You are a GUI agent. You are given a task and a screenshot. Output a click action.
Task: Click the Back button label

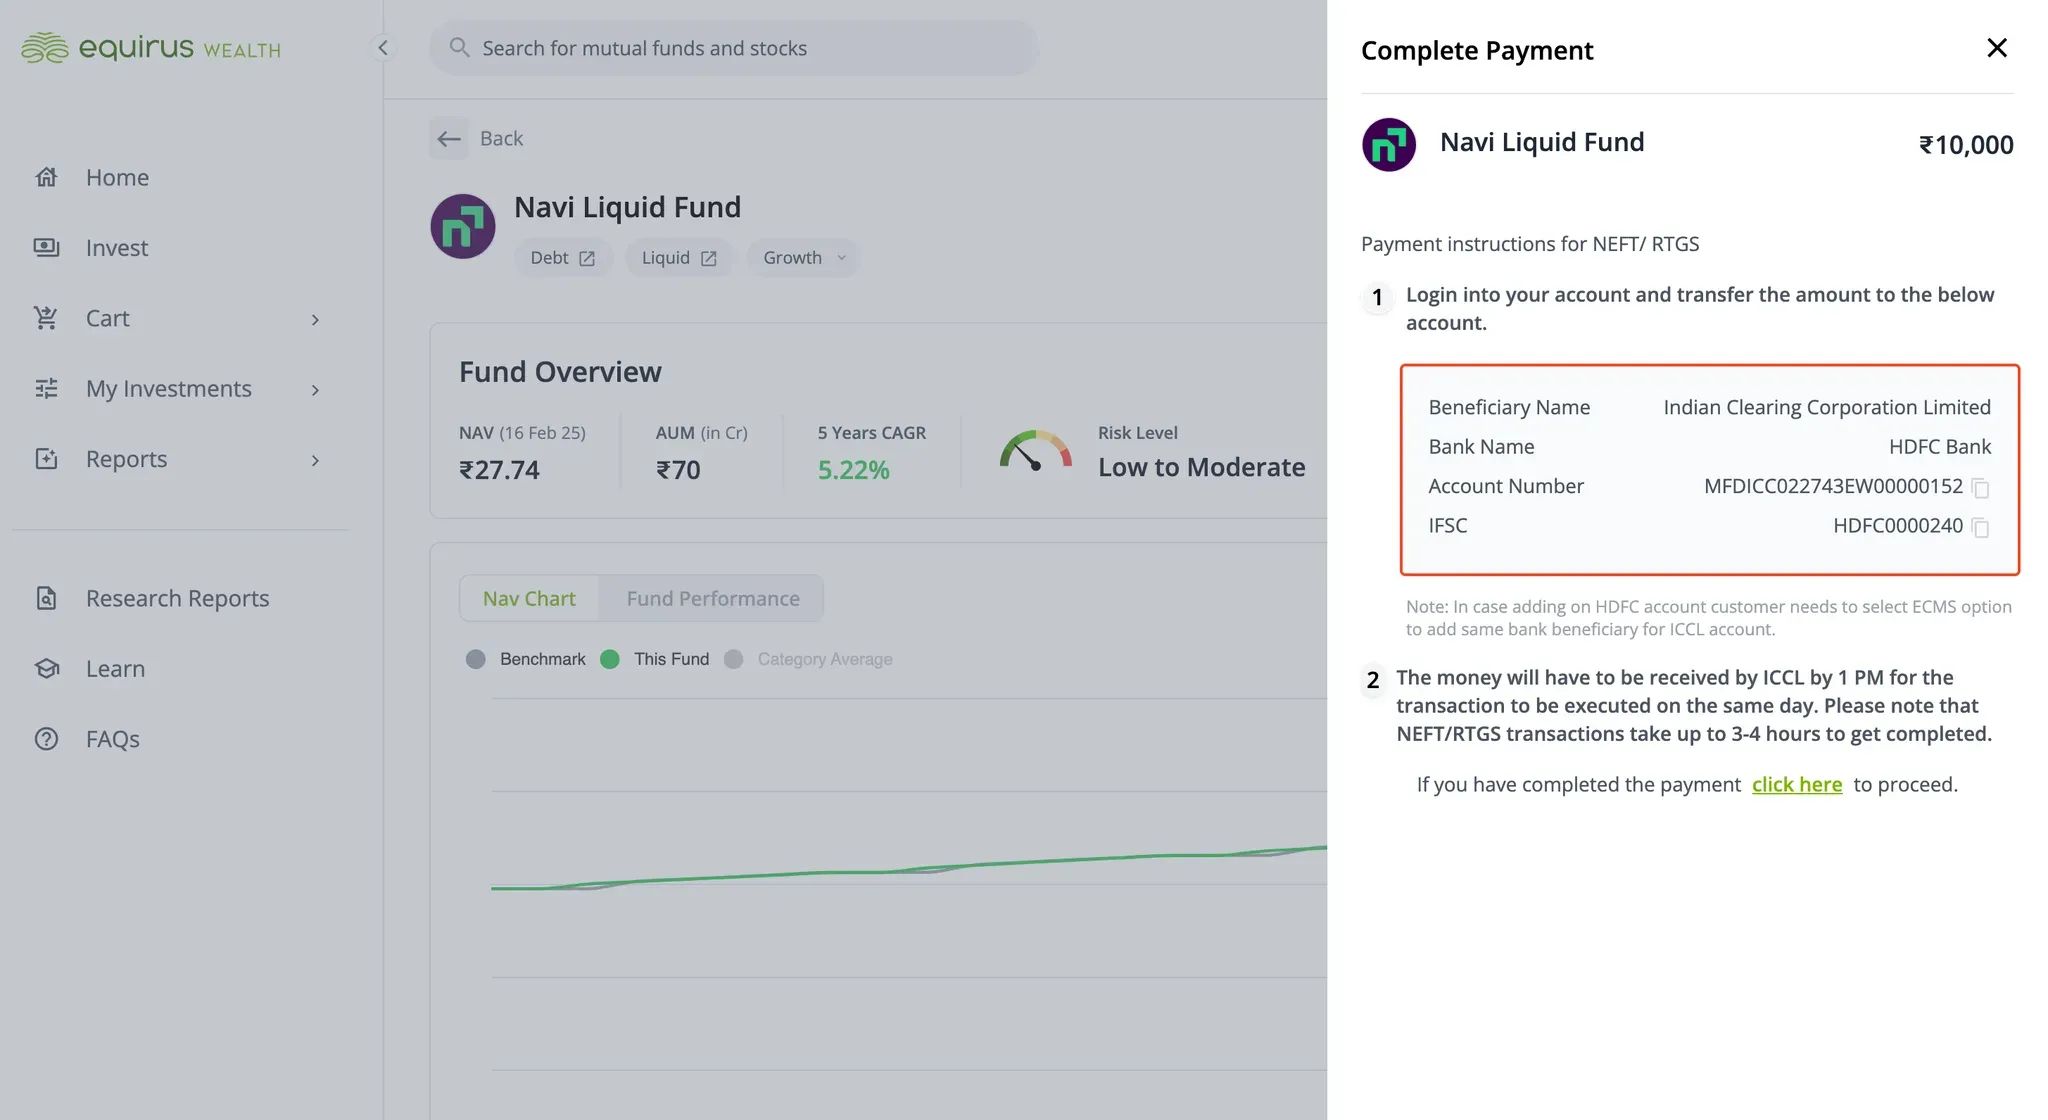pos(501,138)
